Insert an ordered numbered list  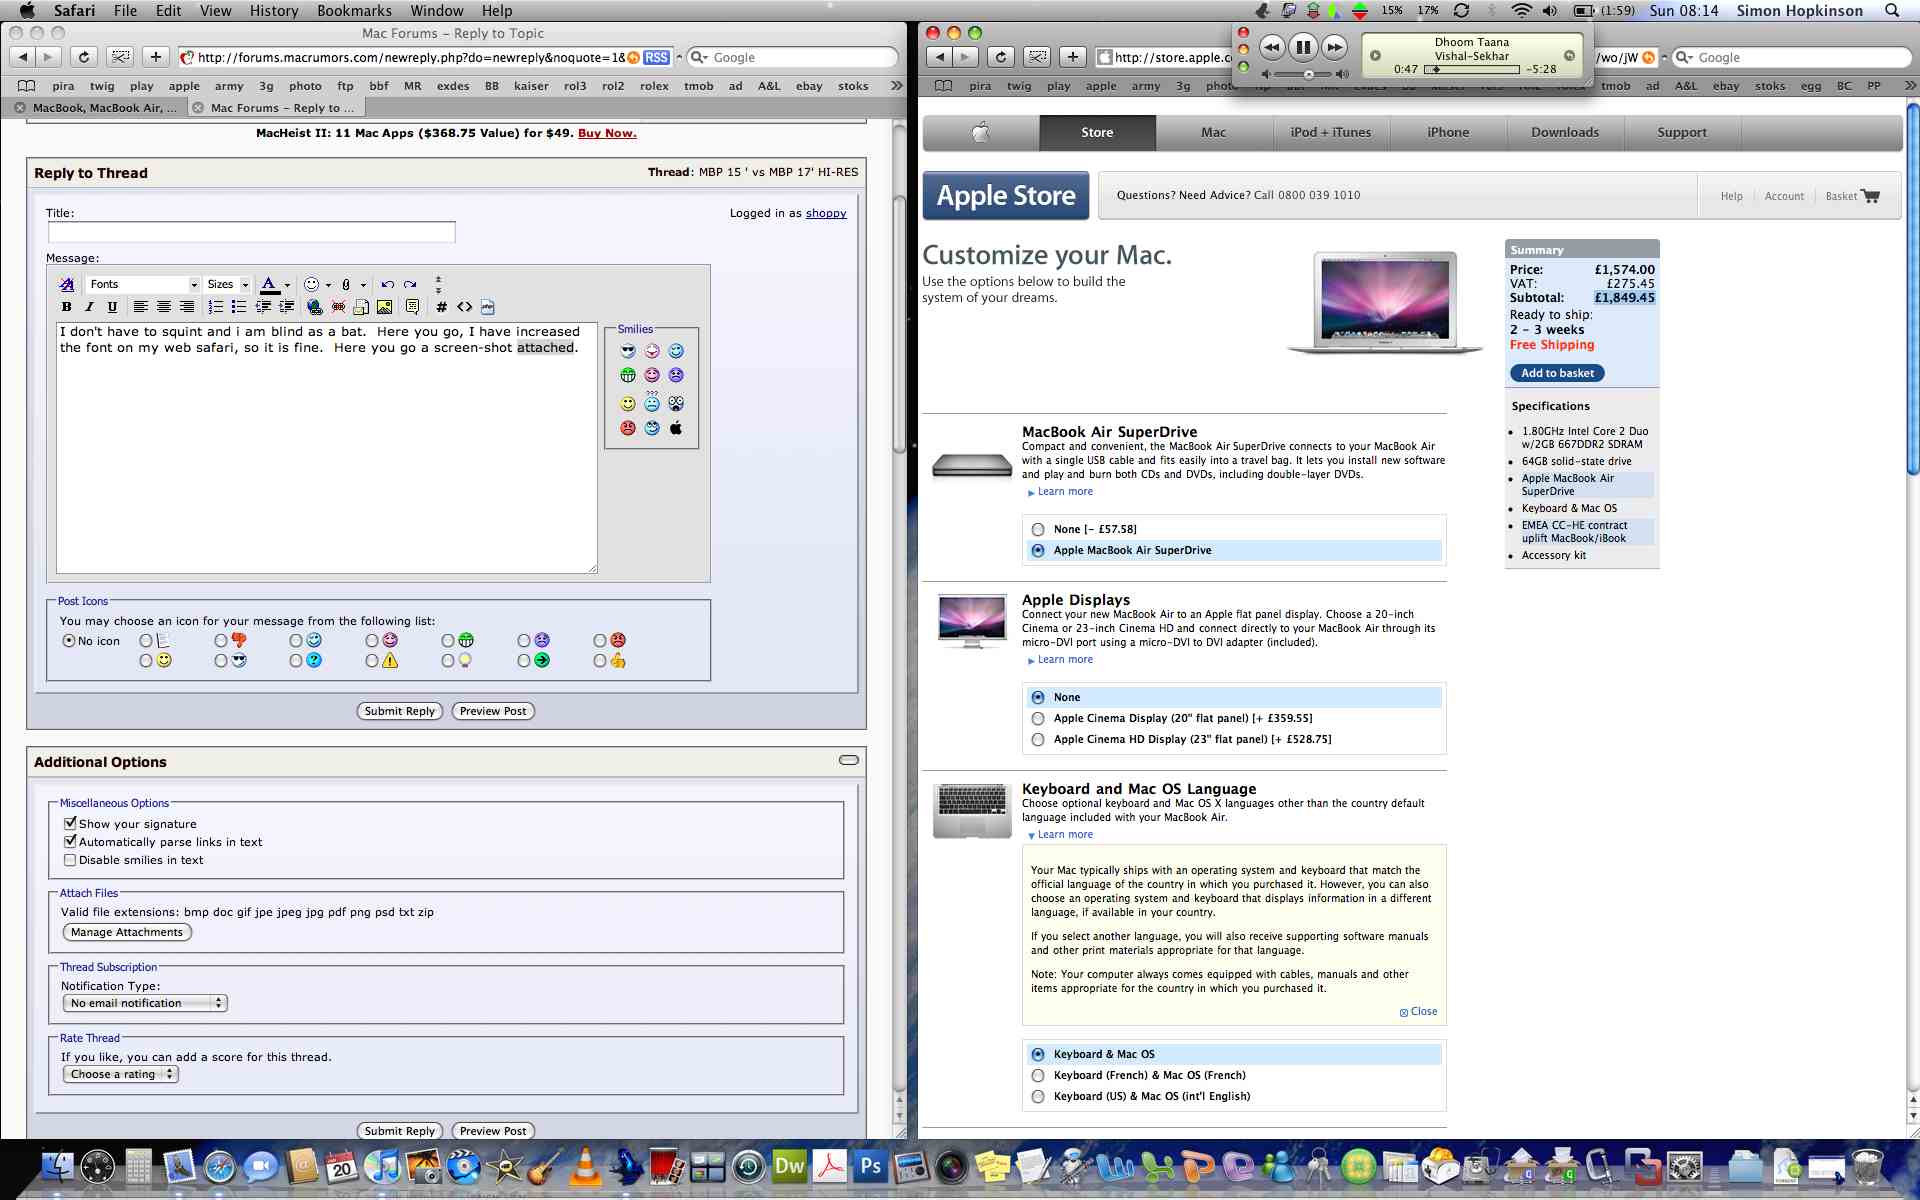[x=215, y=307]
